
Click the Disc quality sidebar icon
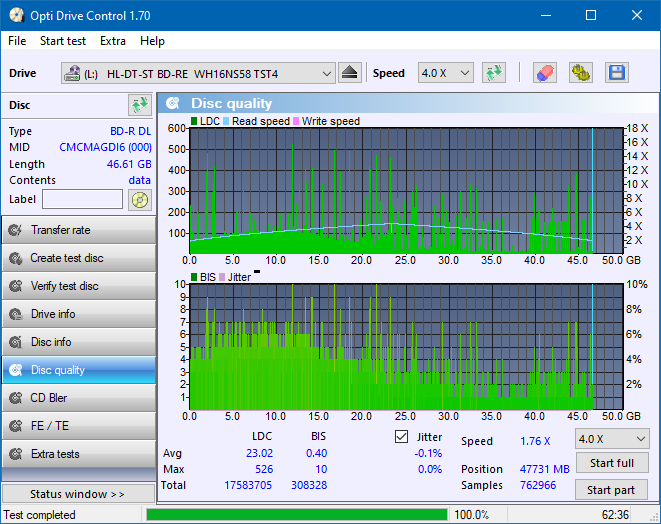(x=16, y=370)
